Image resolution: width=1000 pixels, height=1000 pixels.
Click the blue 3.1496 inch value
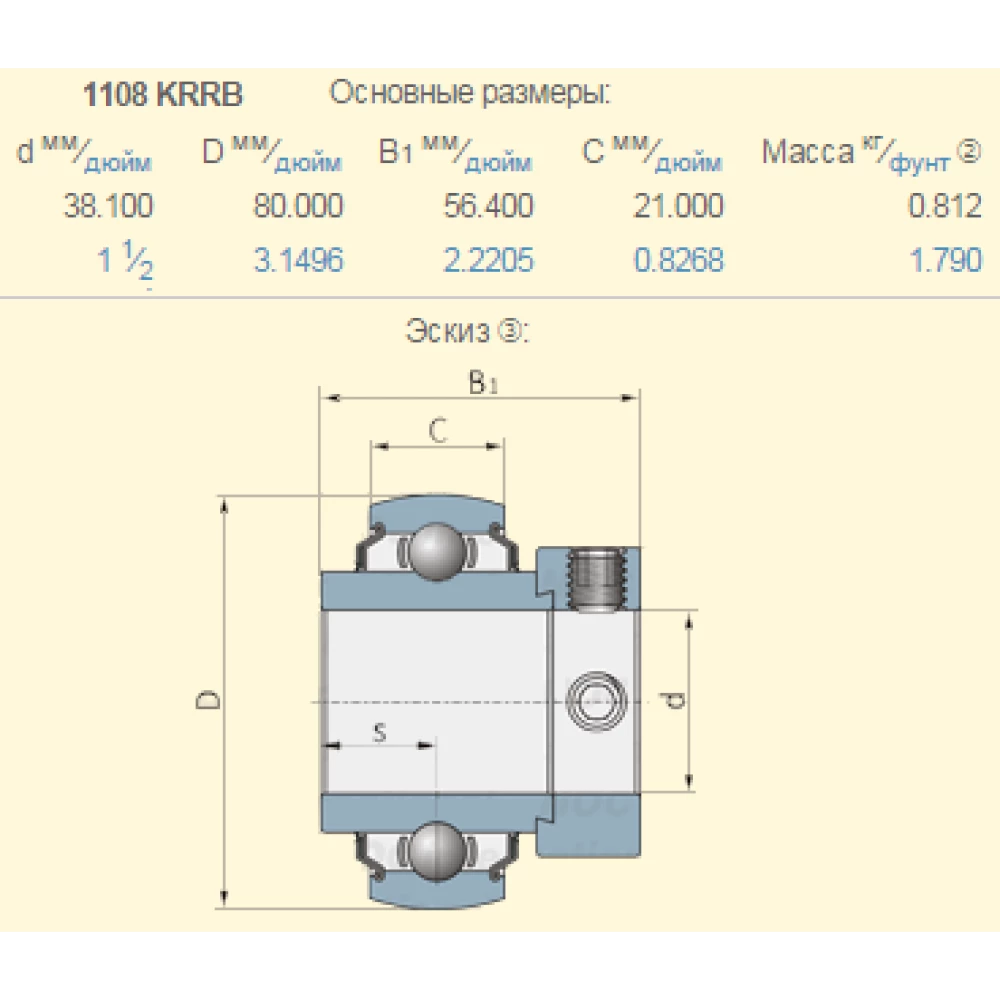pyautogui.click(x=298, y=261)
